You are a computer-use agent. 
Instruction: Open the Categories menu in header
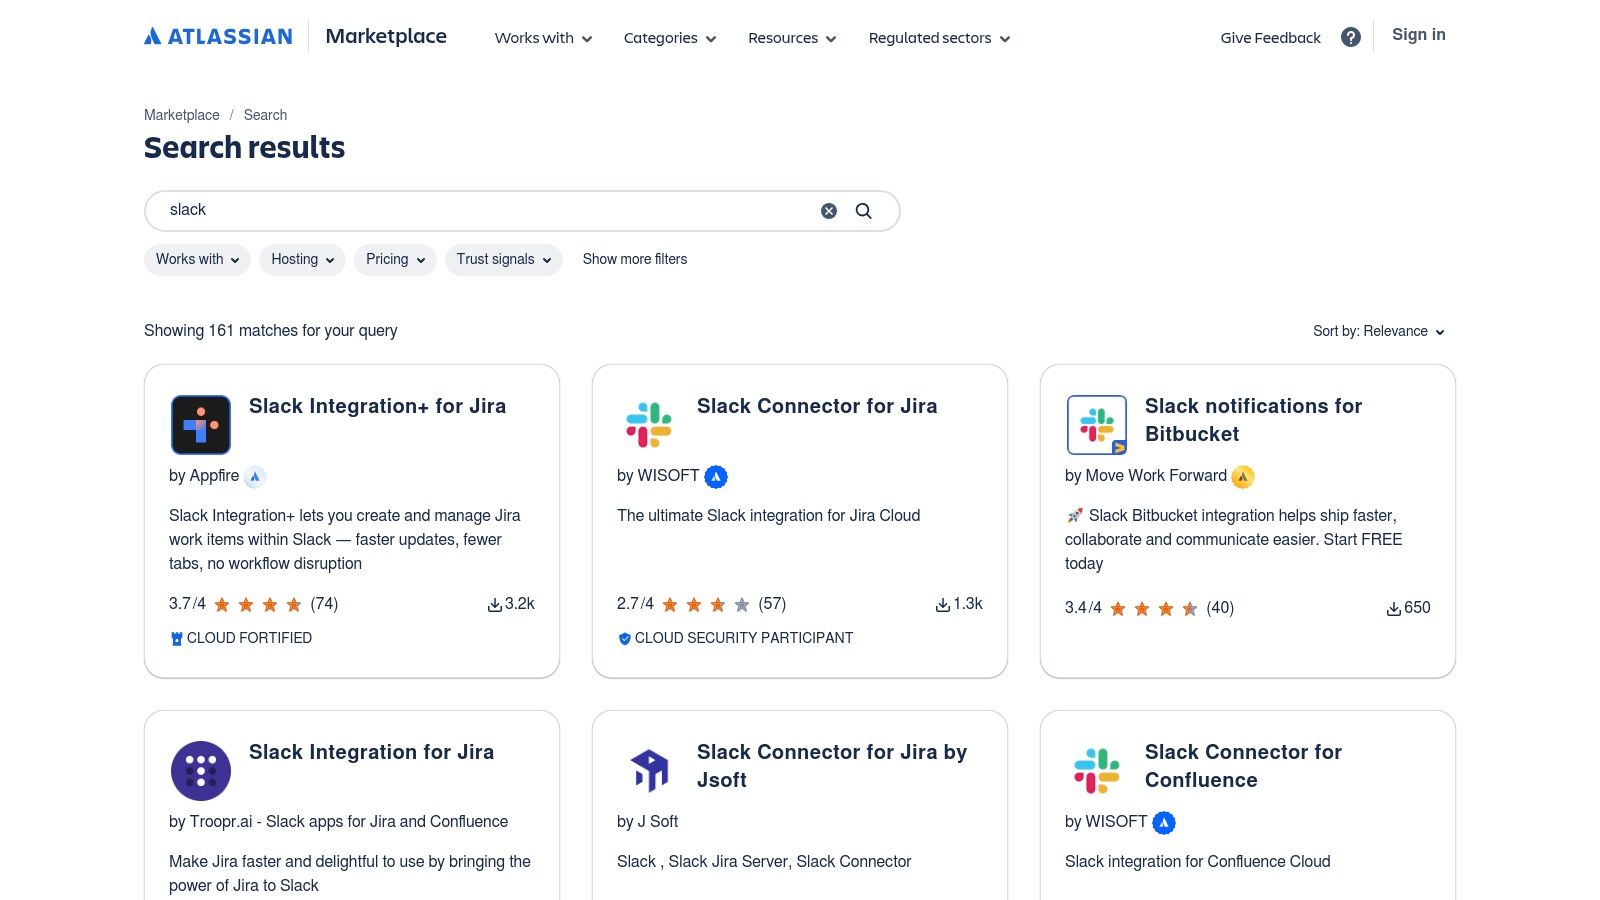(x=670, y=38)
